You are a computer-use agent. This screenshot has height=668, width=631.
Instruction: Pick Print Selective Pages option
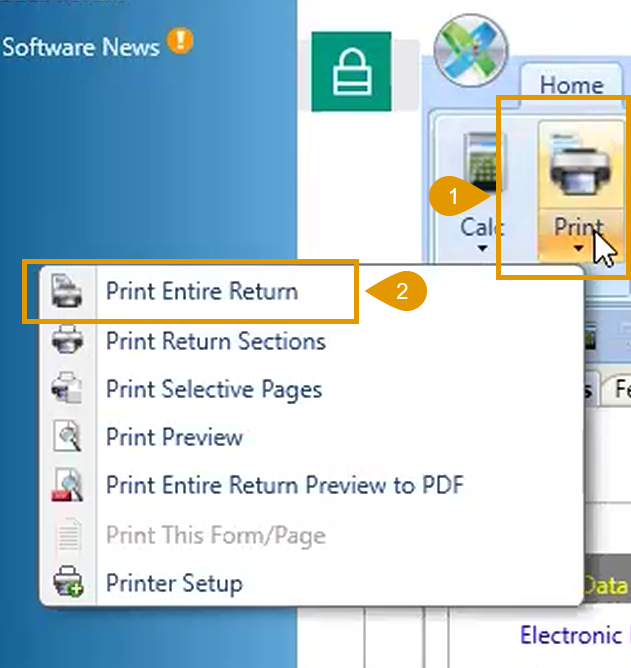coord(213,389)
